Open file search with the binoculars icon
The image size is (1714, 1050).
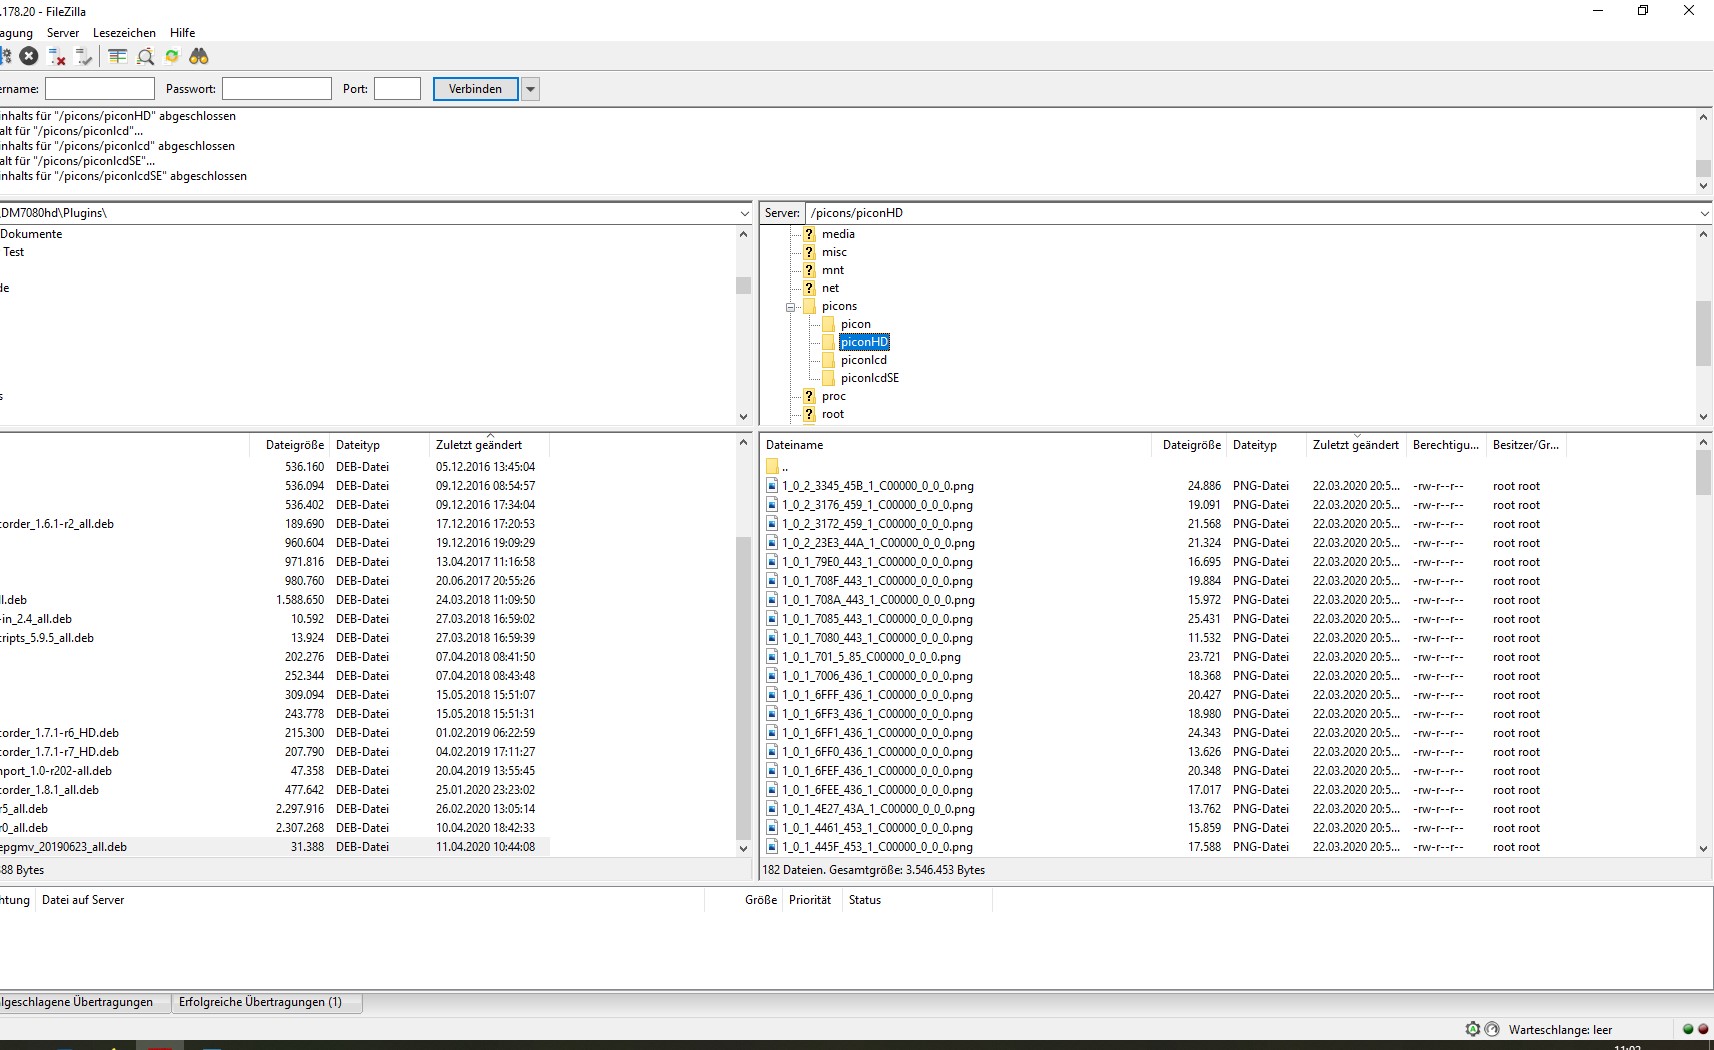point(199,57)
